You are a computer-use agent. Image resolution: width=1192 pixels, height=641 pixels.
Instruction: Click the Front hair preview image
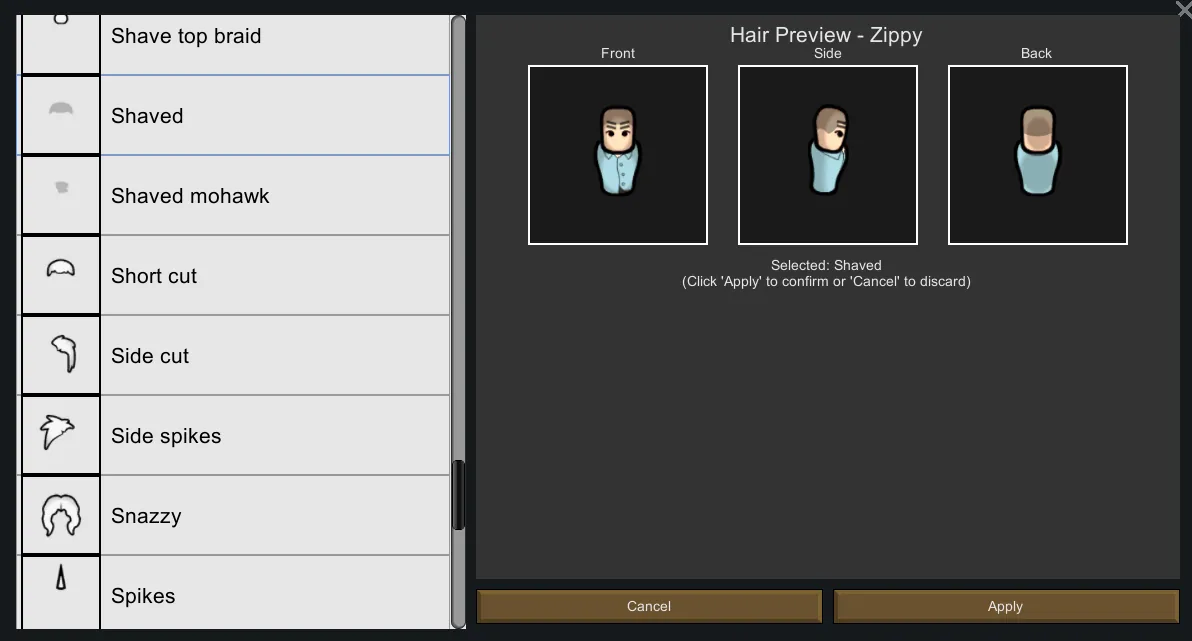coord(618,155)
